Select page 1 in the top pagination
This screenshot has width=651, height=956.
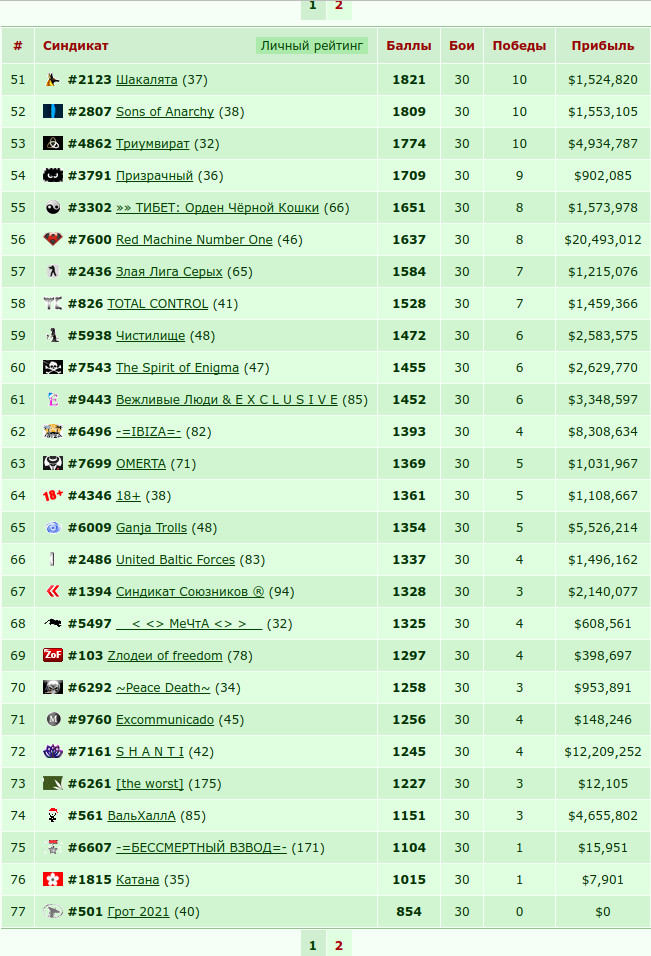[313, 6]
